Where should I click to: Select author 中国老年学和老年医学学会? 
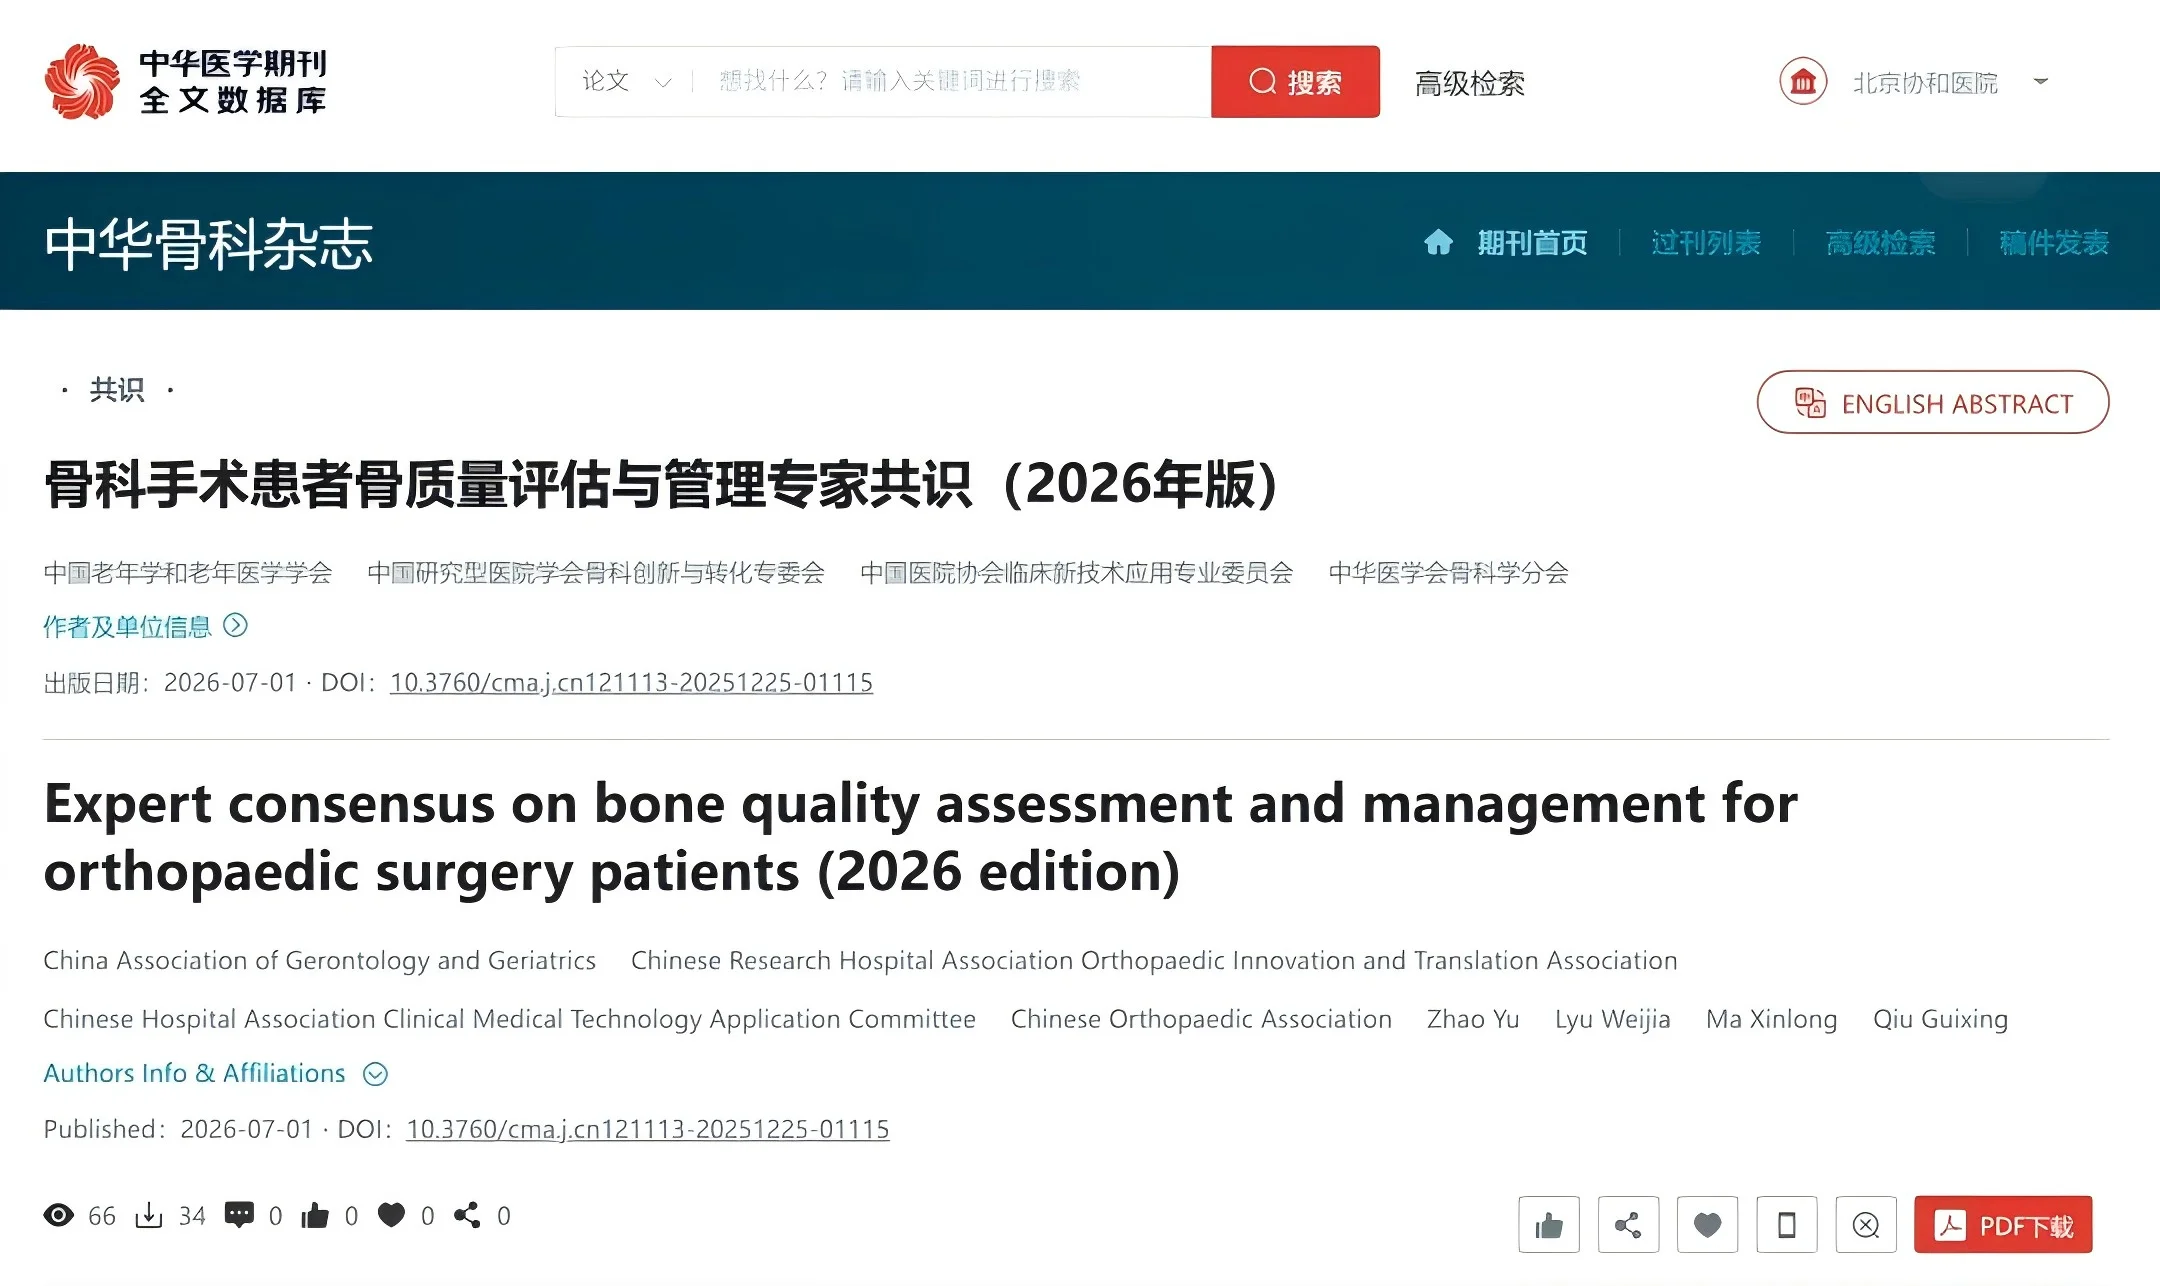coord(188,573)
